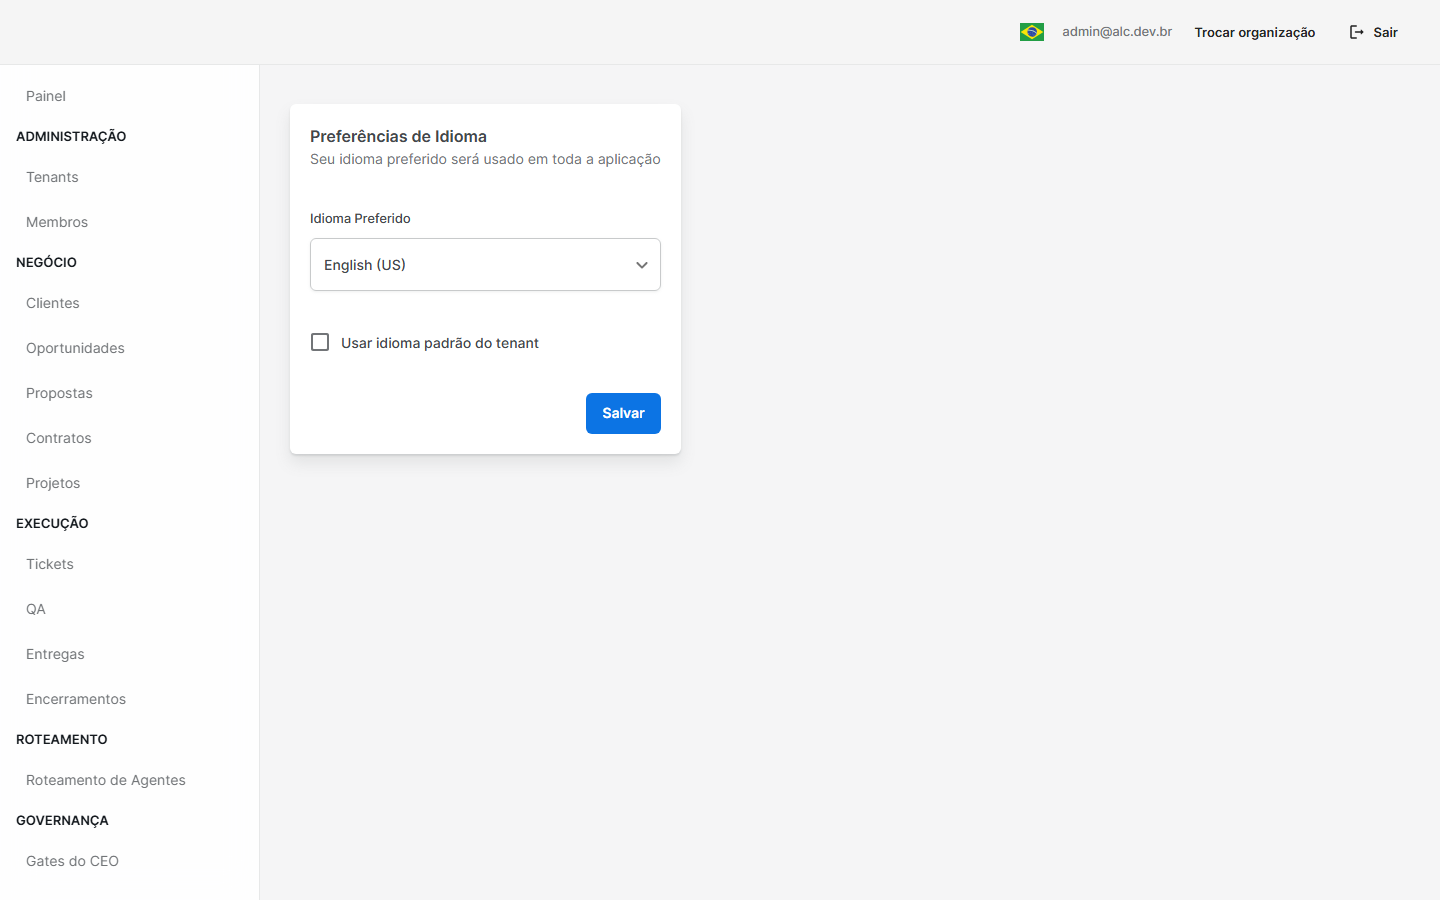This screenshot has width=1440, height=900.
Task: Click the logout arrow icon beside Sair
Action: coord(1357,32)
